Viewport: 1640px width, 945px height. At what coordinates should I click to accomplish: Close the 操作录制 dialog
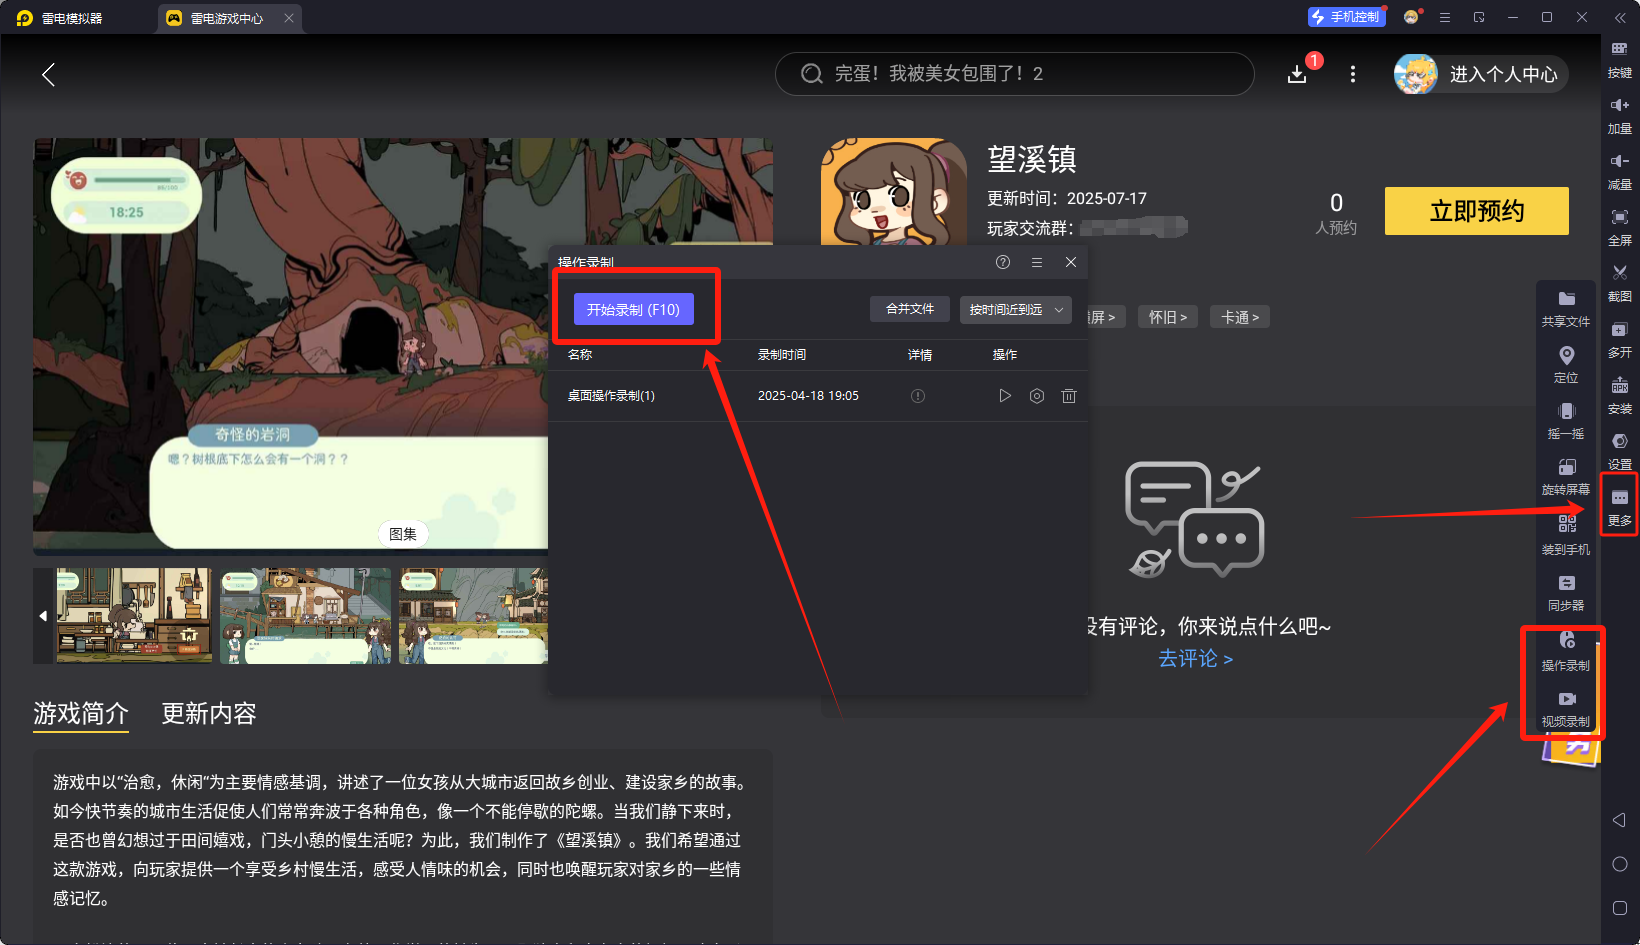(1071, 262)
